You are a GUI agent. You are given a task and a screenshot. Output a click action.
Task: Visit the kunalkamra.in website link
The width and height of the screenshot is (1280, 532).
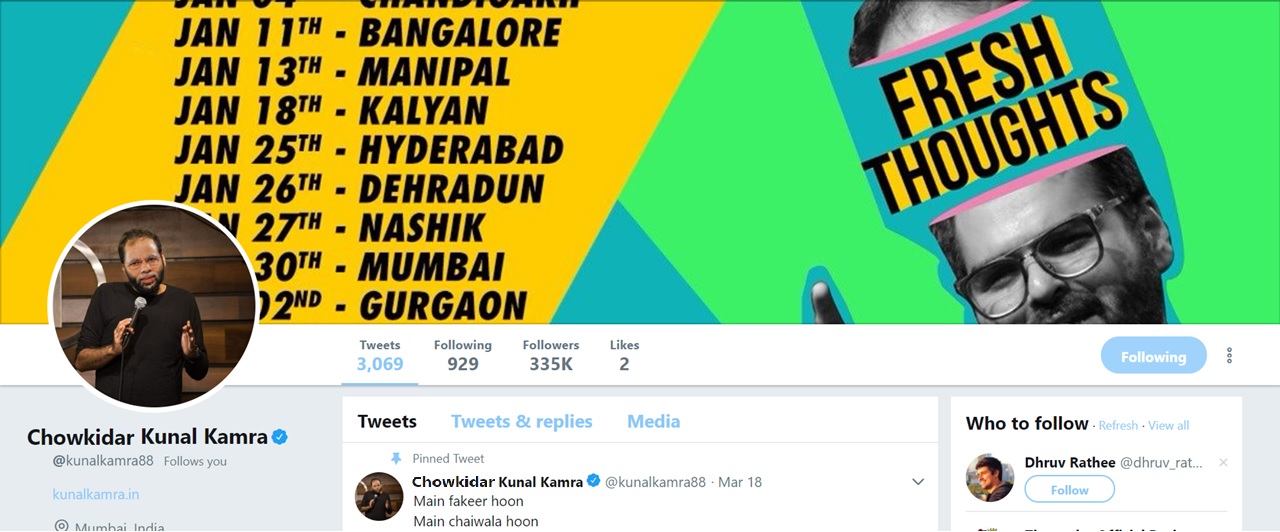pyautogui.click(x=96, y=494)
